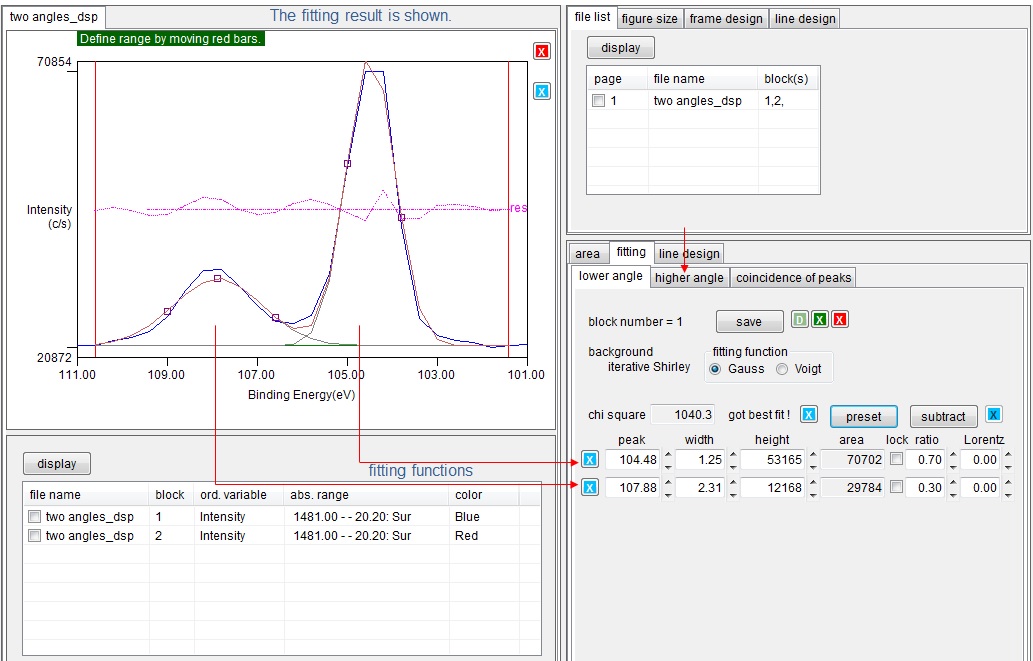1033x661 pixels.
Task: Click blue X right of subtract button
Action: tap(993, 415)
